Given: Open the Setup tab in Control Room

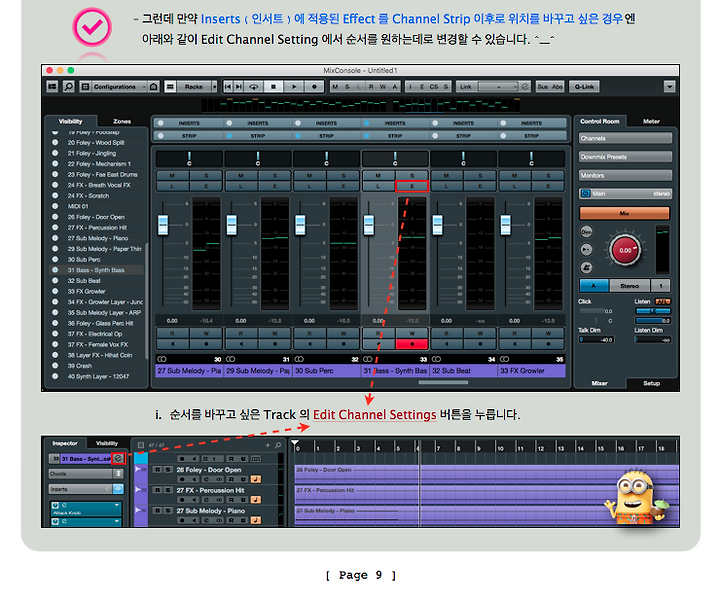Looking at the screenshot, I should [x=651, y=383].
